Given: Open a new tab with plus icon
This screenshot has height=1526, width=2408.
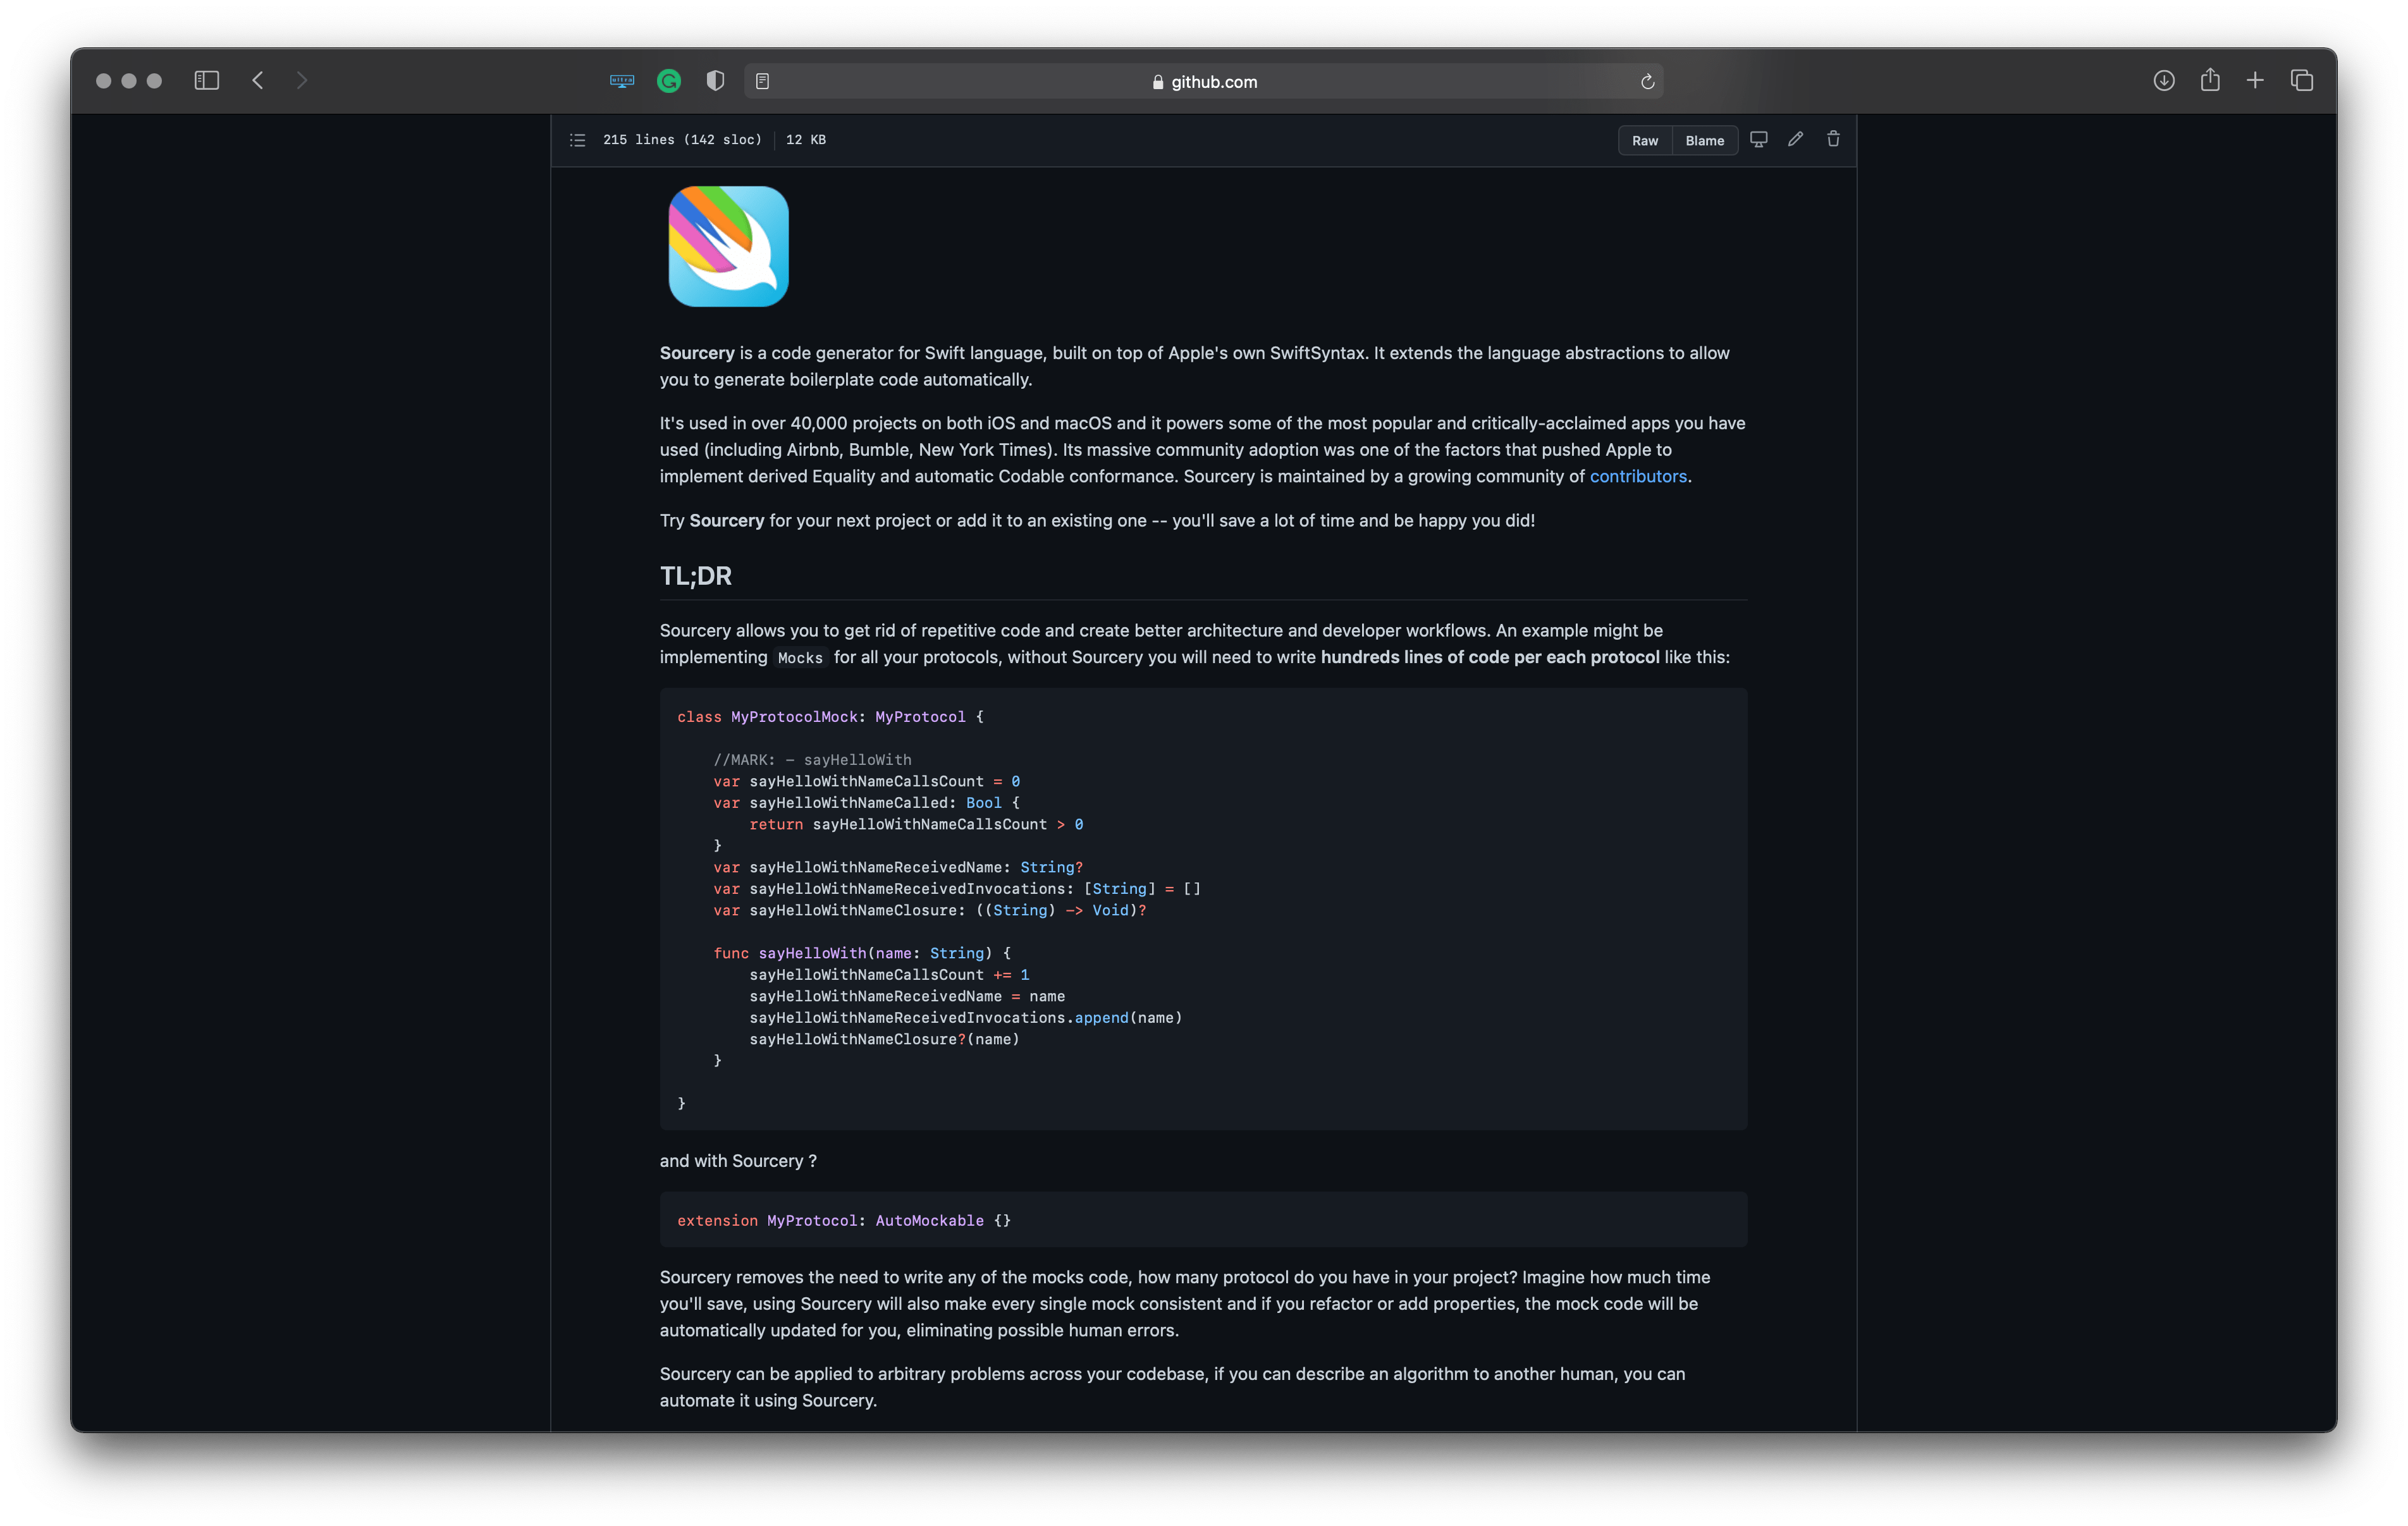Looking at the screenshot, I should click(2255, 81).
